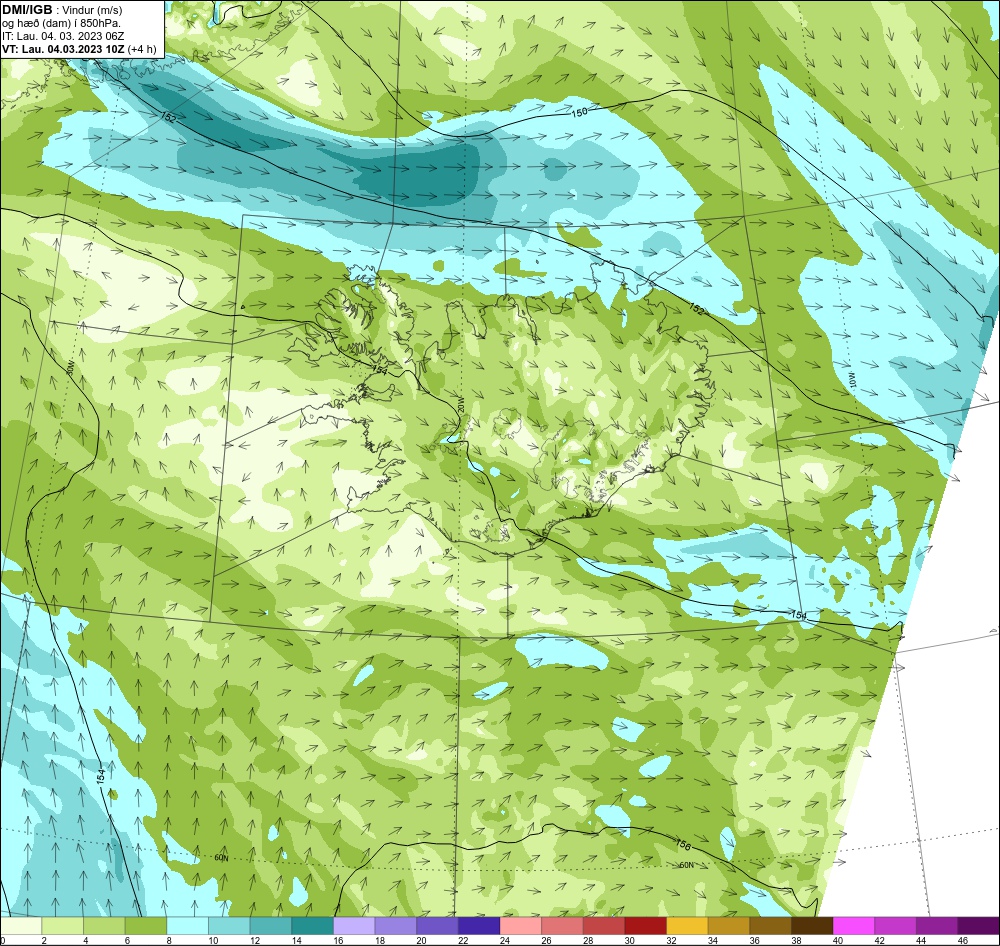Viewport: 1000px width, 946px height.
Task: Pick the dark red 30–32 m/s legend swatch
Action: [x=645, y=925]
